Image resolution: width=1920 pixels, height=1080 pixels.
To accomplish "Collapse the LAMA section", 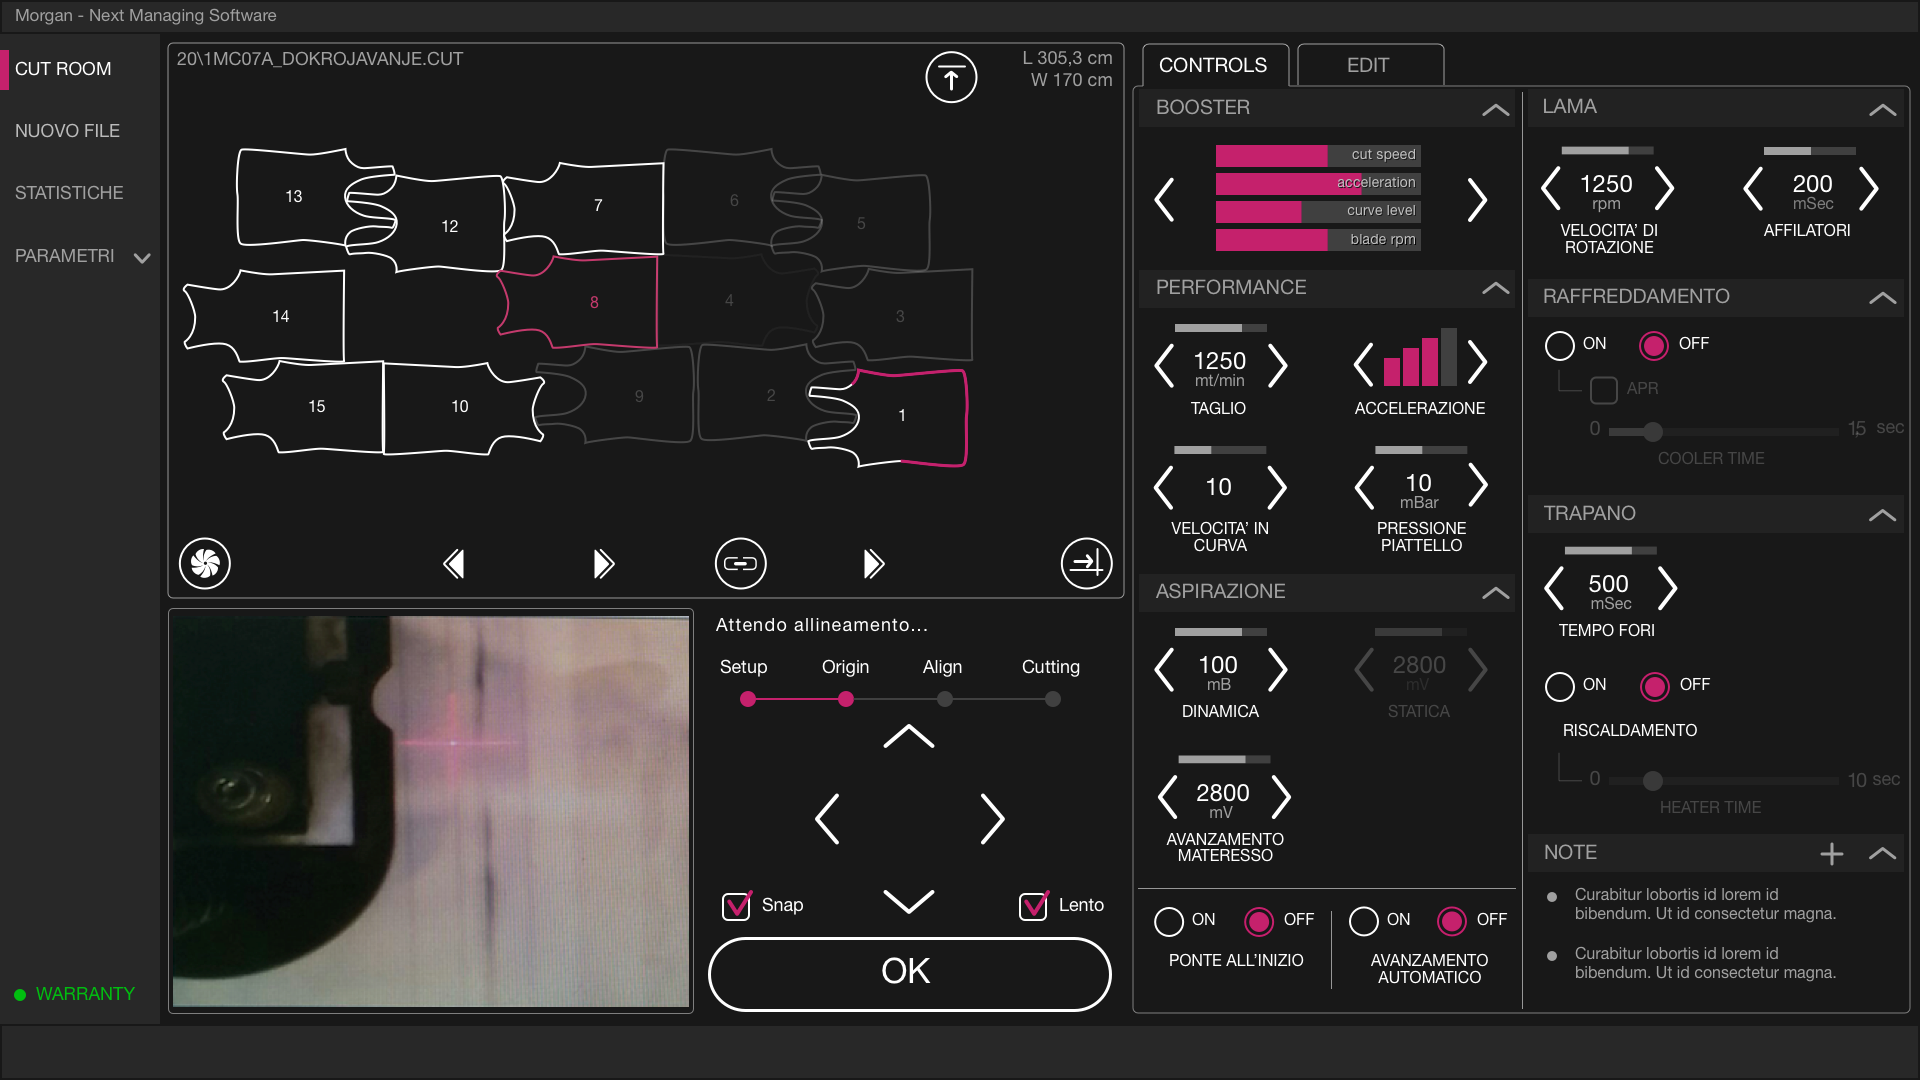I will pyautogui.click(x=1883, y=109).
